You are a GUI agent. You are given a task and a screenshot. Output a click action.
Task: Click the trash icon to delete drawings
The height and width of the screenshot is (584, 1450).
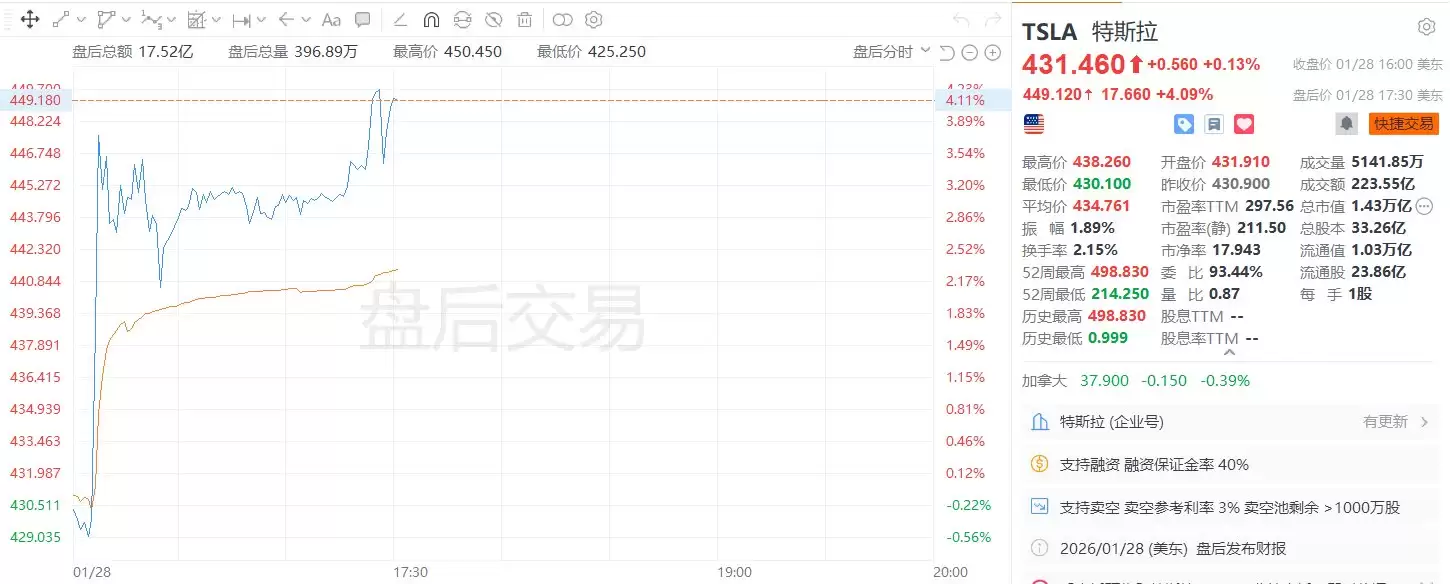(525, 19)
